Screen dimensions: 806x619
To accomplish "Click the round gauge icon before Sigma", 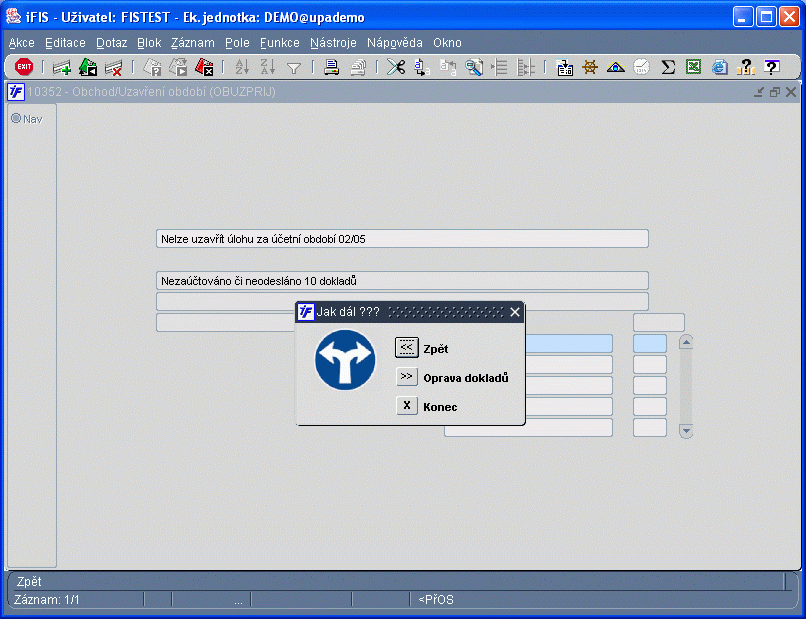I will click(x=642, y=67).
